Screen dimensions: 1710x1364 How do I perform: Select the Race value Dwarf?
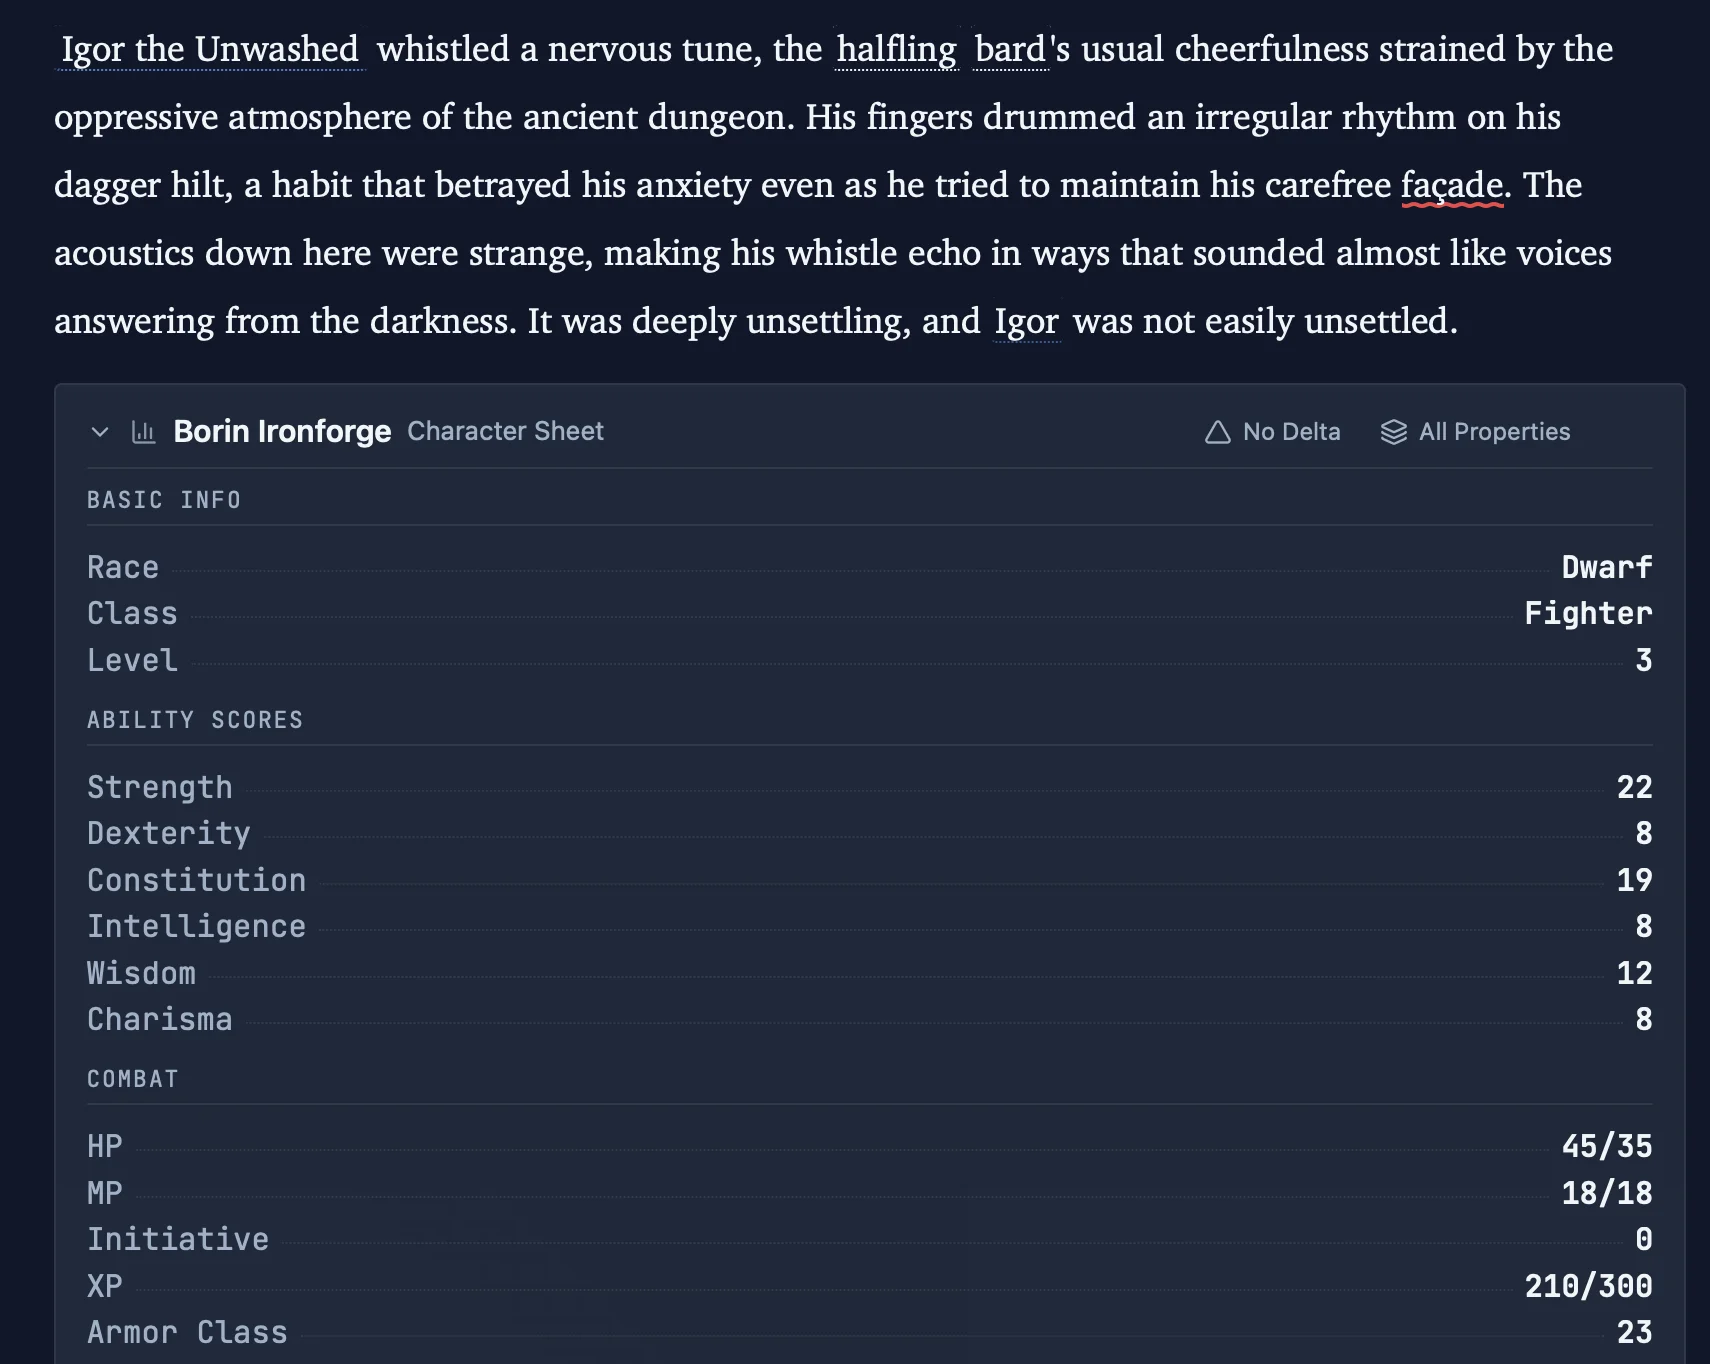(1607, 567)
